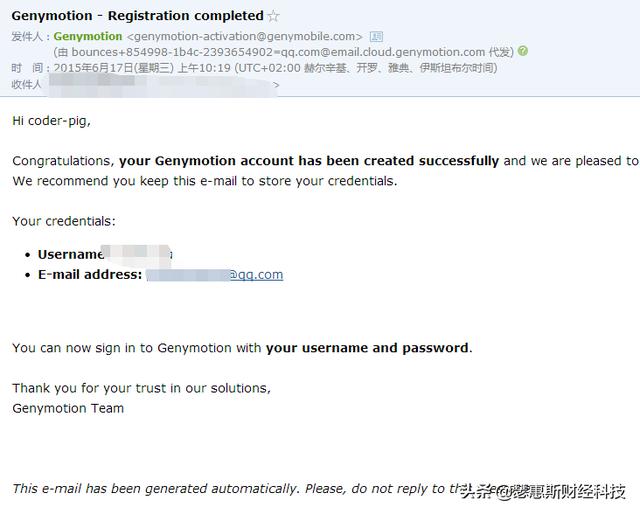
Task: Click the Username bullet label
Action: [70, 254]
